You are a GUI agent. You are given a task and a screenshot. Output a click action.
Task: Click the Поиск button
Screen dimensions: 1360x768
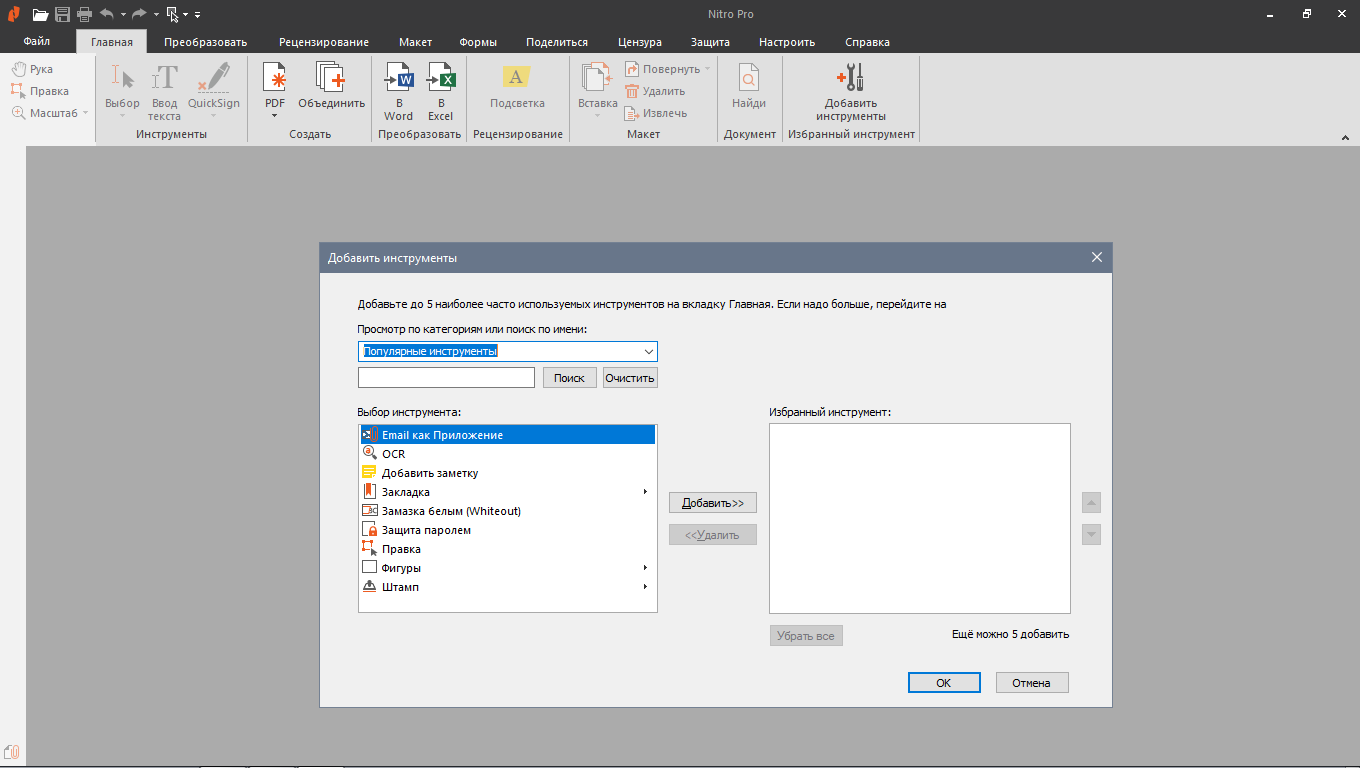570,378
